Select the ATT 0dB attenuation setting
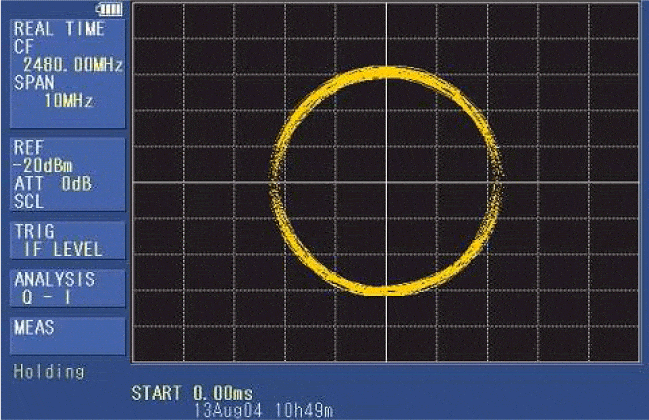 click(53, 184)
